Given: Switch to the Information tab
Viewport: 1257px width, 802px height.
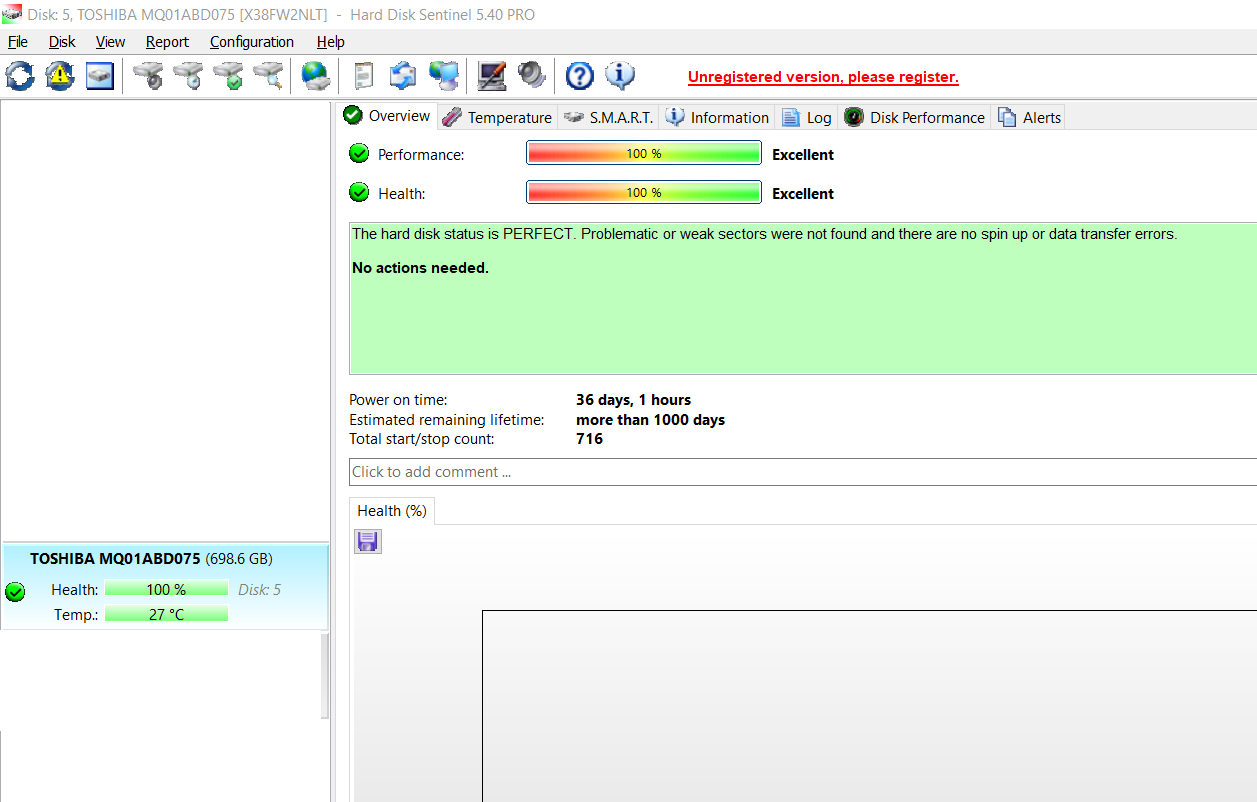Looking at the screenshot, I should point(717,117).
